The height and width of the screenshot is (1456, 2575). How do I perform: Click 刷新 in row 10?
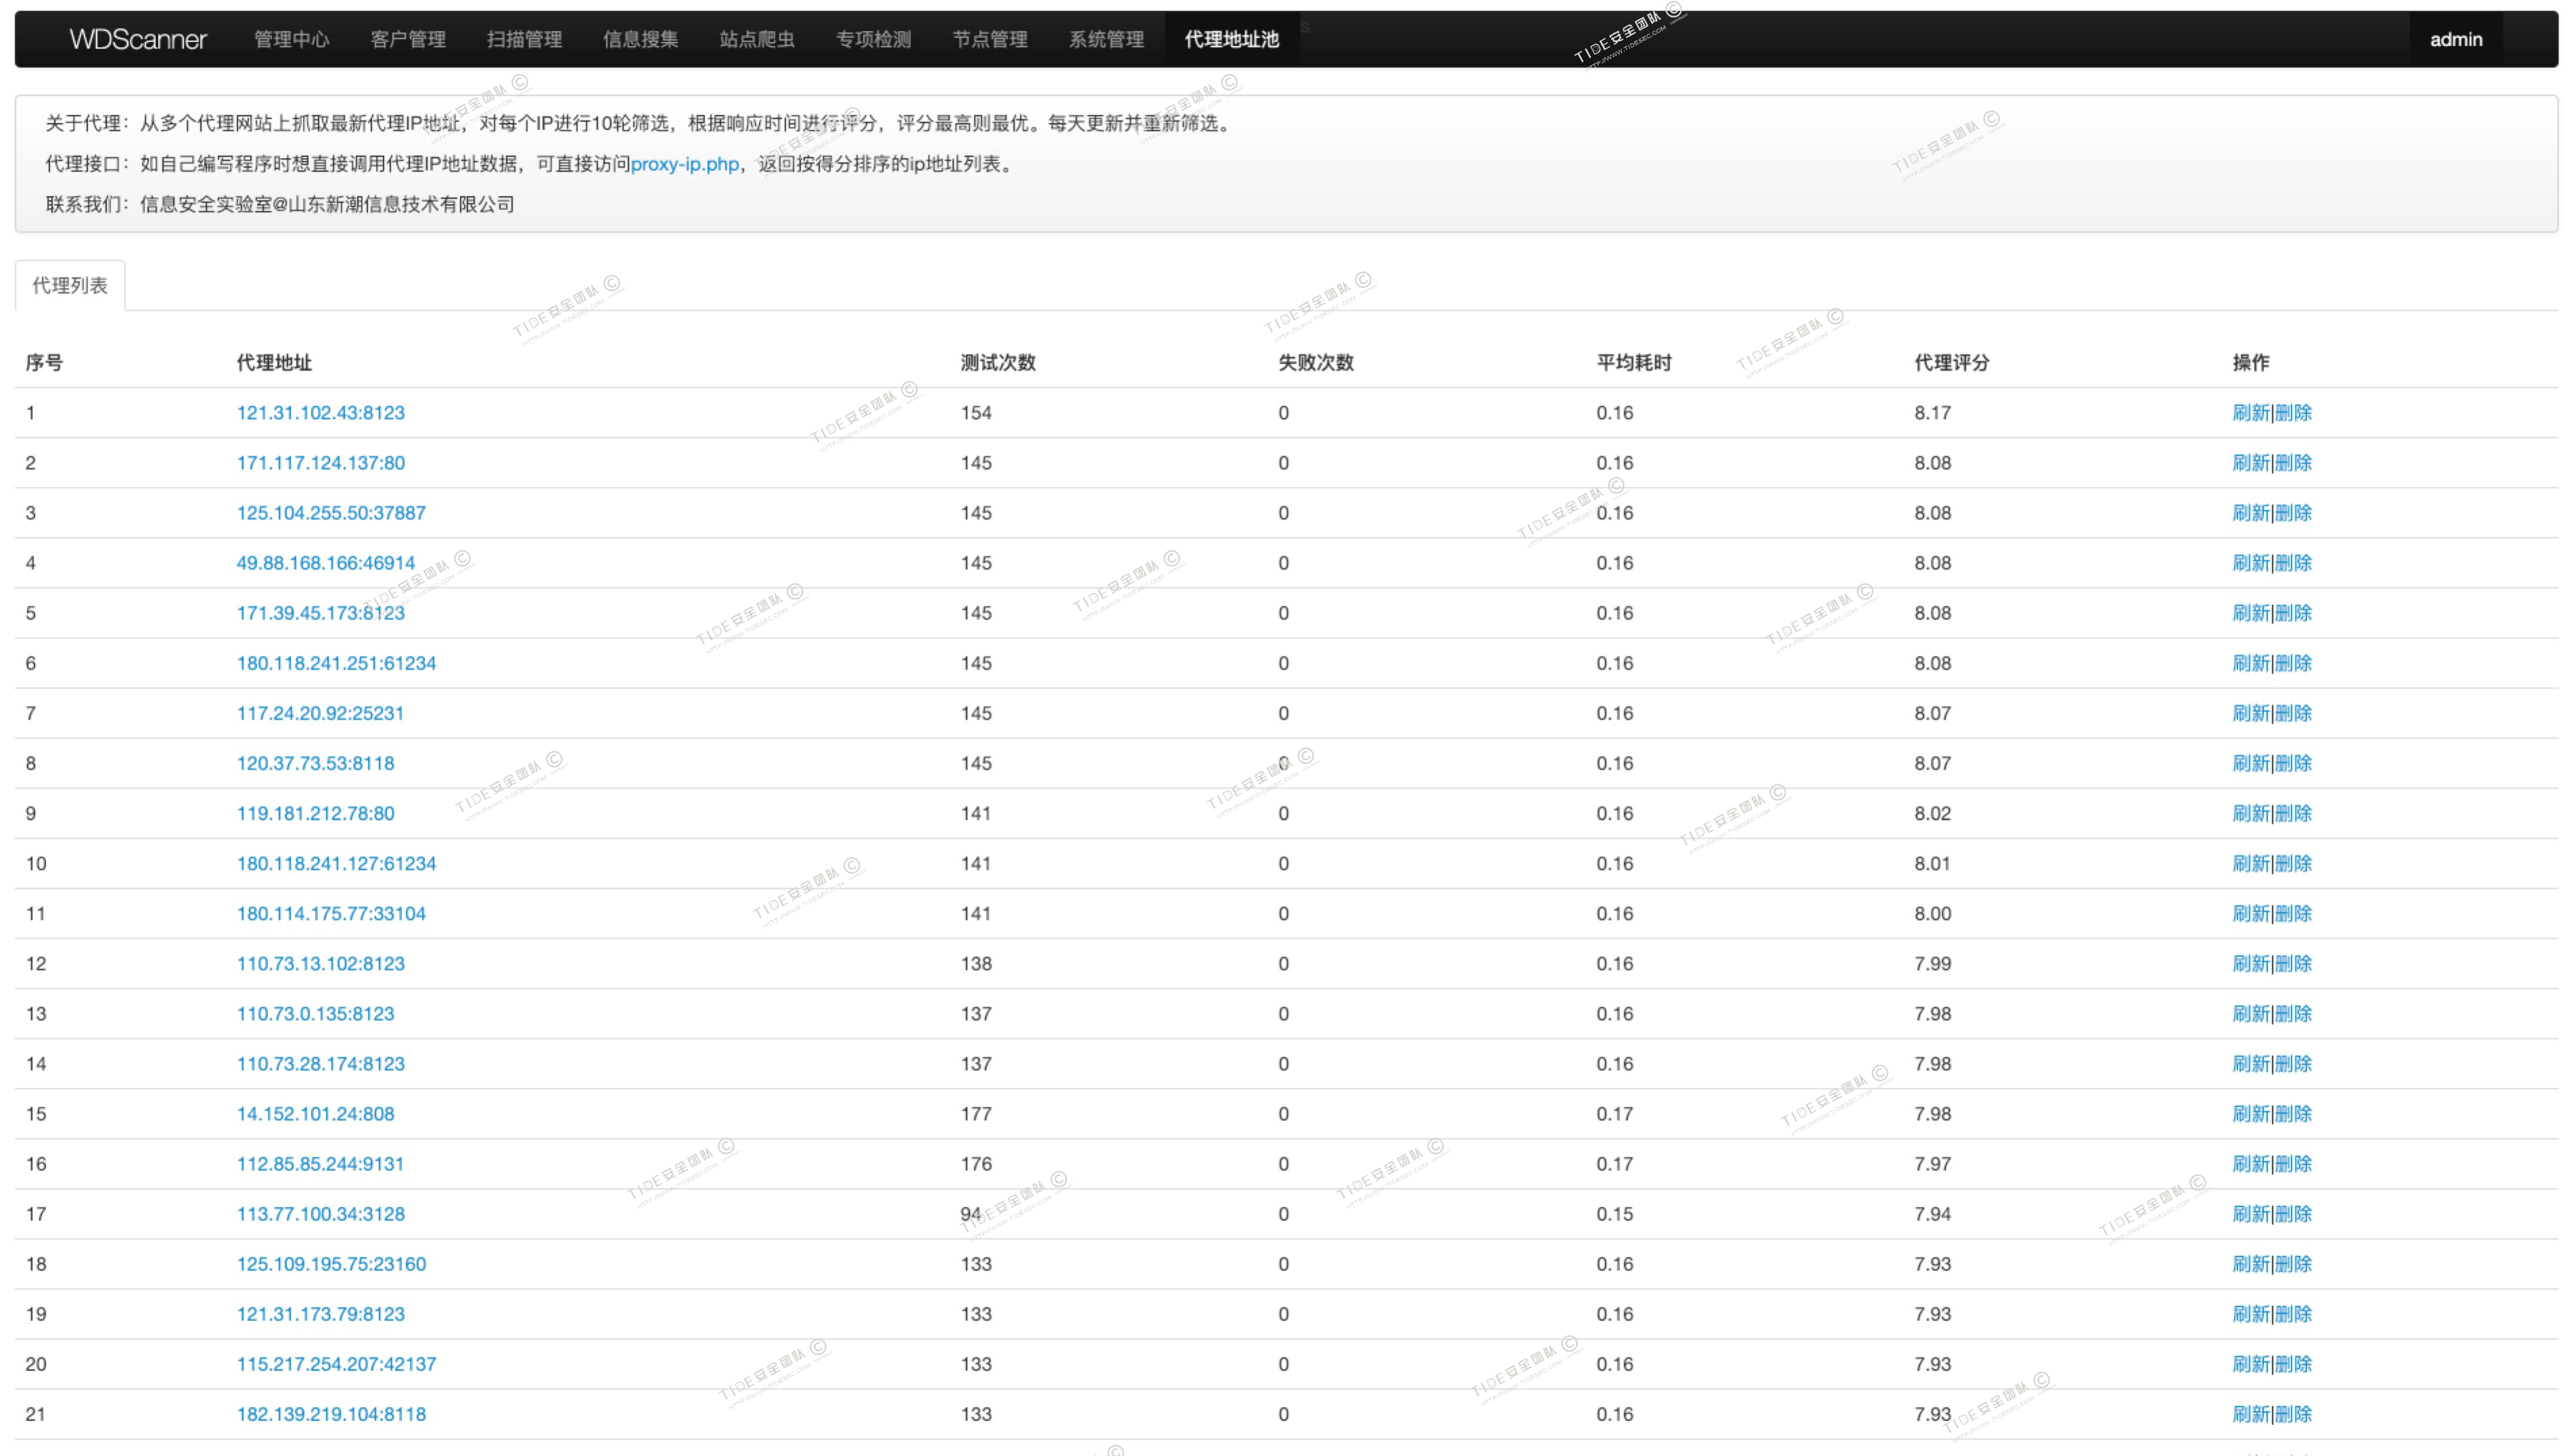click(x=2250, y=863)
